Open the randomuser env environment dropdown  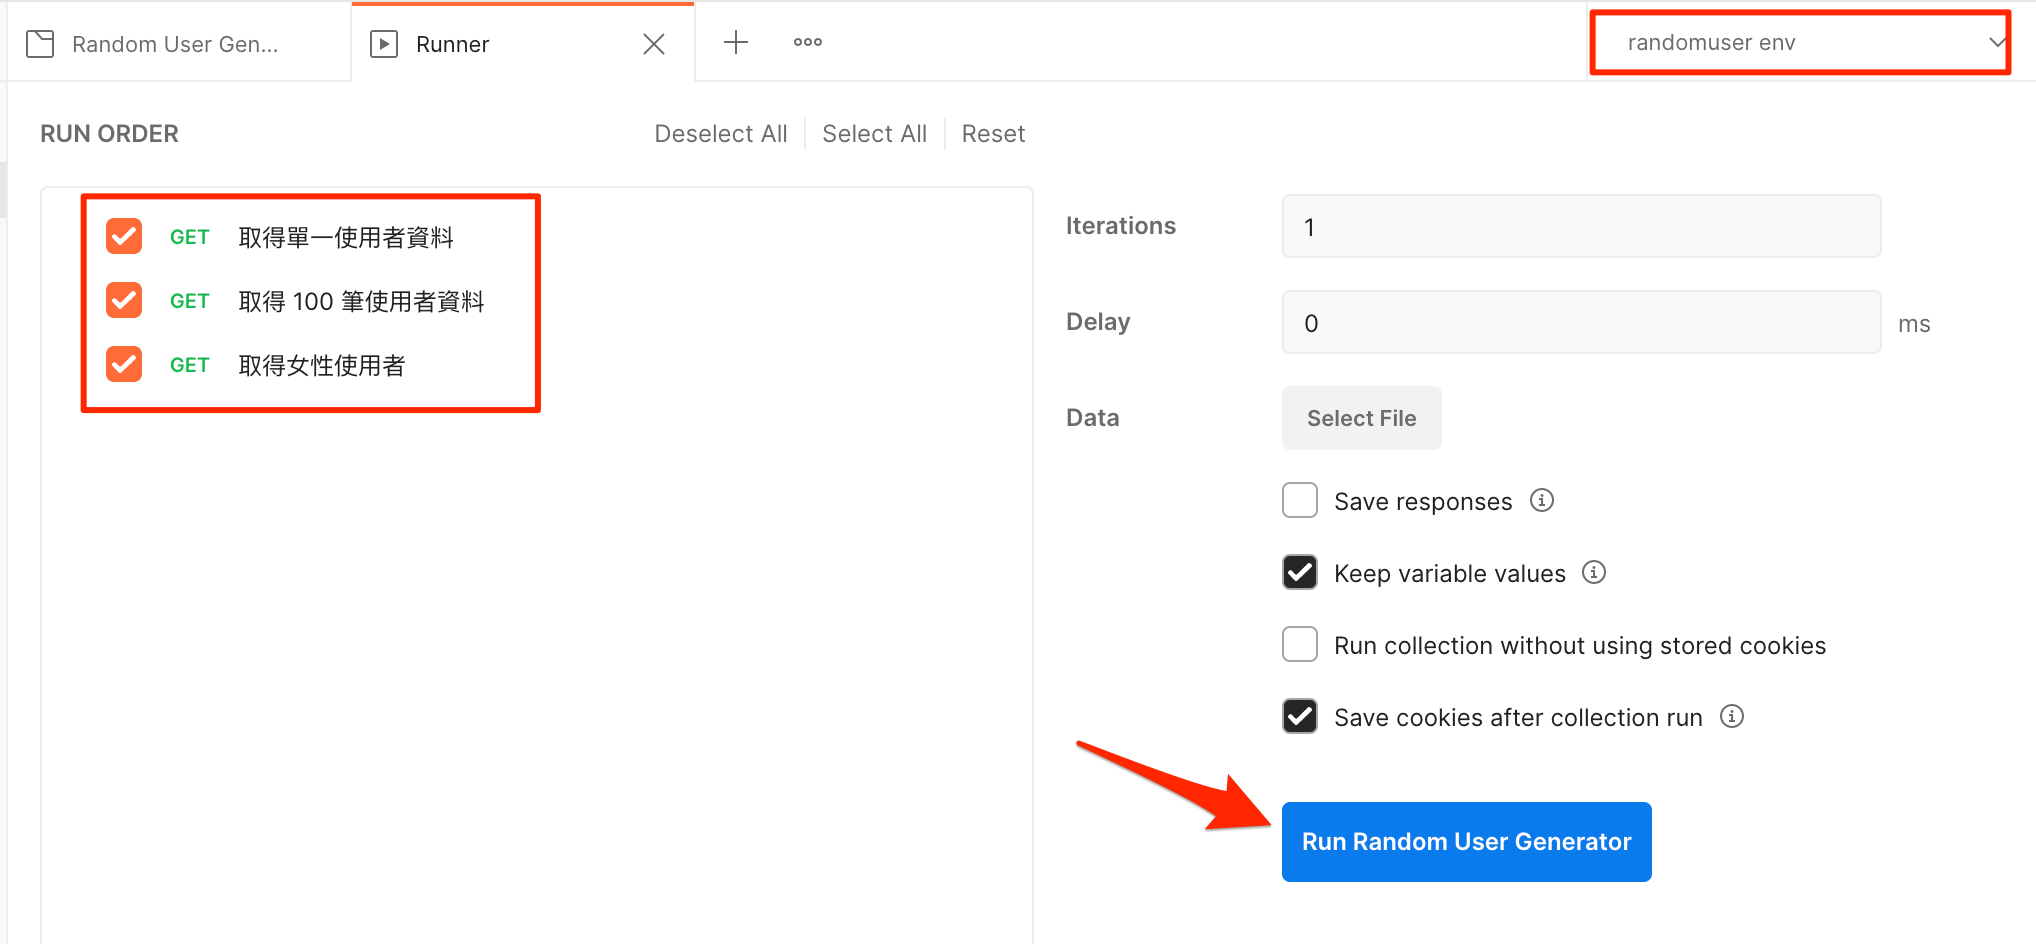[x=1800, y=42]
